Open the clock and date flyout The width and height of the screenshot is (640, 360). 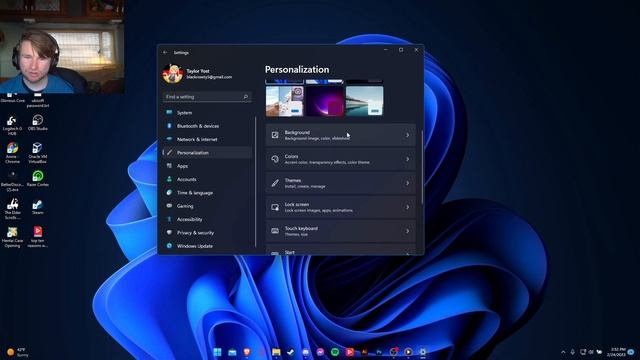point(616,352)
